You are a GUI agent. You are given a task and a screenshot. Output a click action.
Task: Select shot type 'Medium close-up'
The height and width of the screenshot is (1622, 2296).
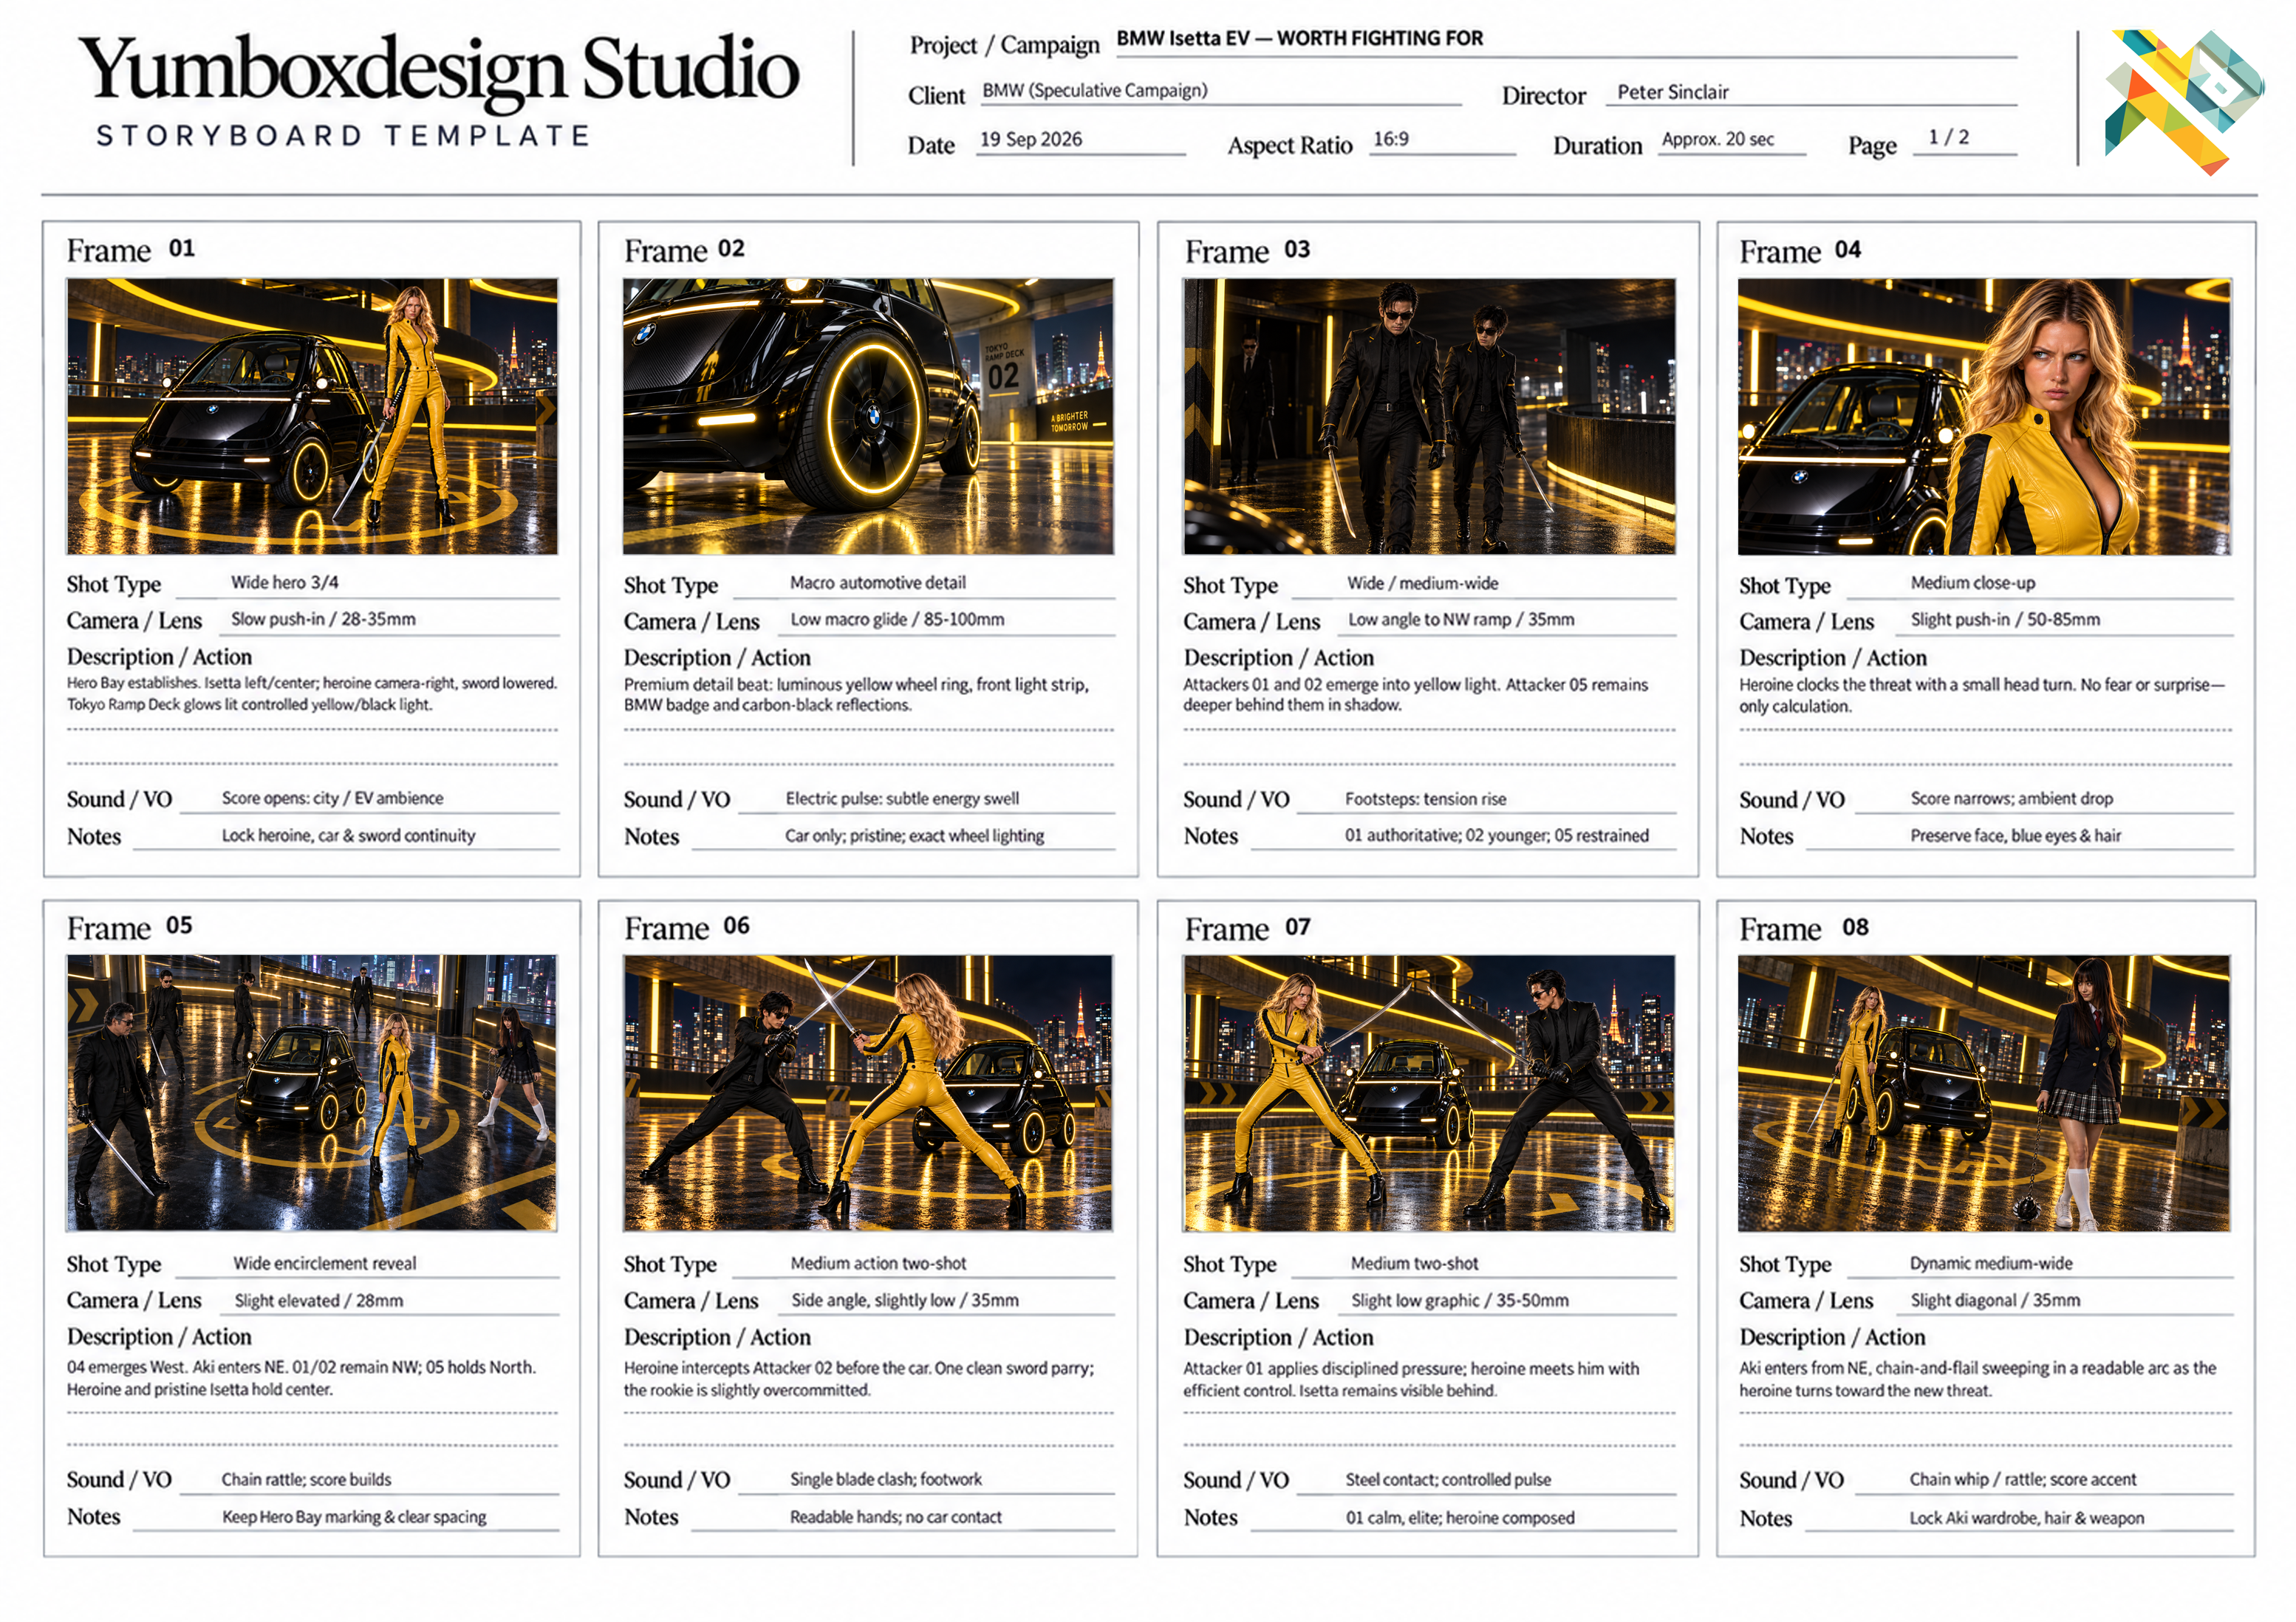tap(1972, 582)
